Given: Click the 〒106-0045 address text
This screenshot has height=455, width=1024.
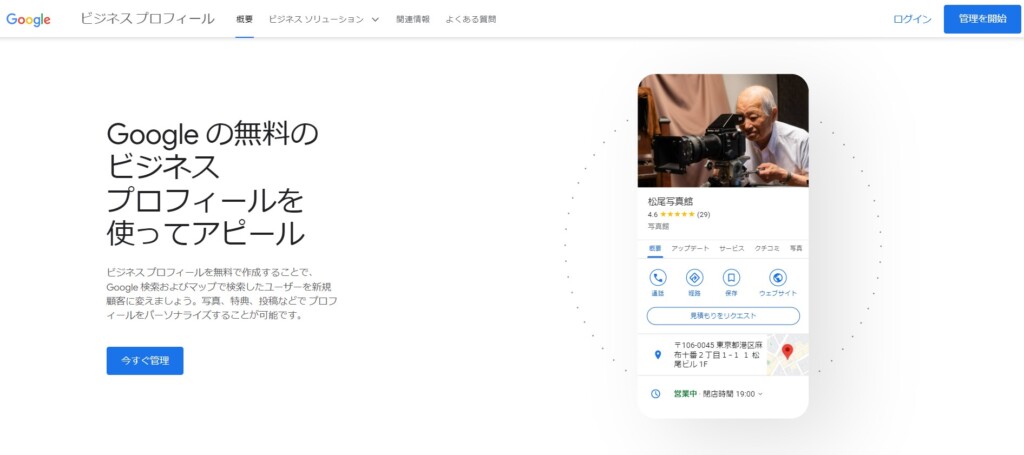Looking at the screenshot, I should point(719,354).
